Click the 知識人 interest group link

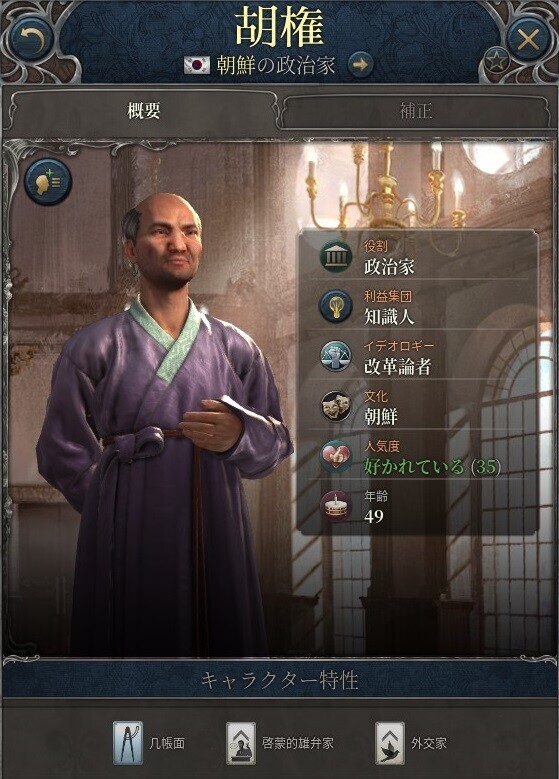(x=389, y=316)
